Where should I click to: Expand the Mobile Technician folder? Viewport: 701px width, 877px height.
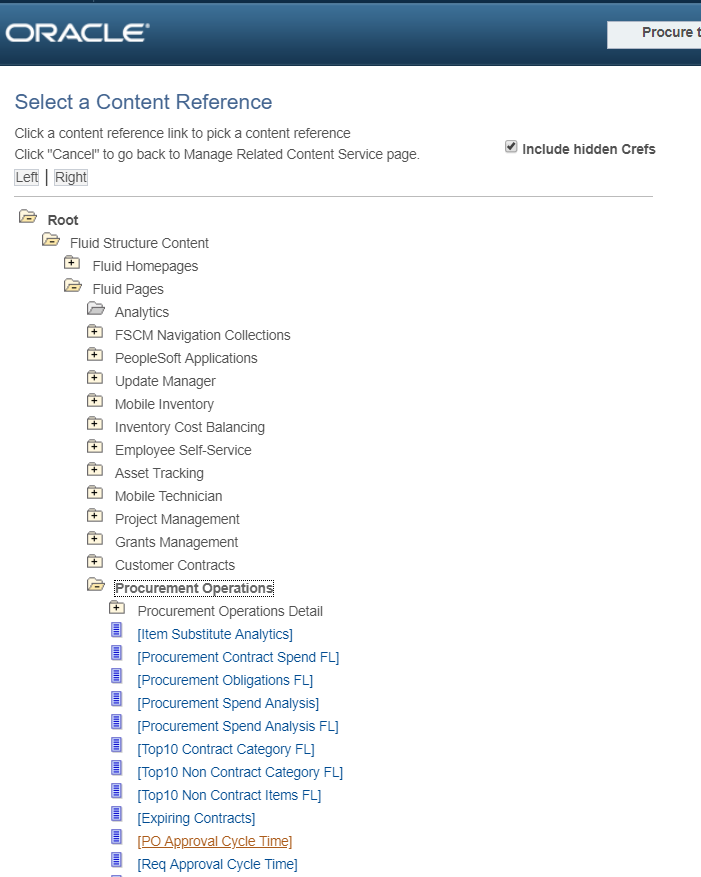[x=95, y=492]
